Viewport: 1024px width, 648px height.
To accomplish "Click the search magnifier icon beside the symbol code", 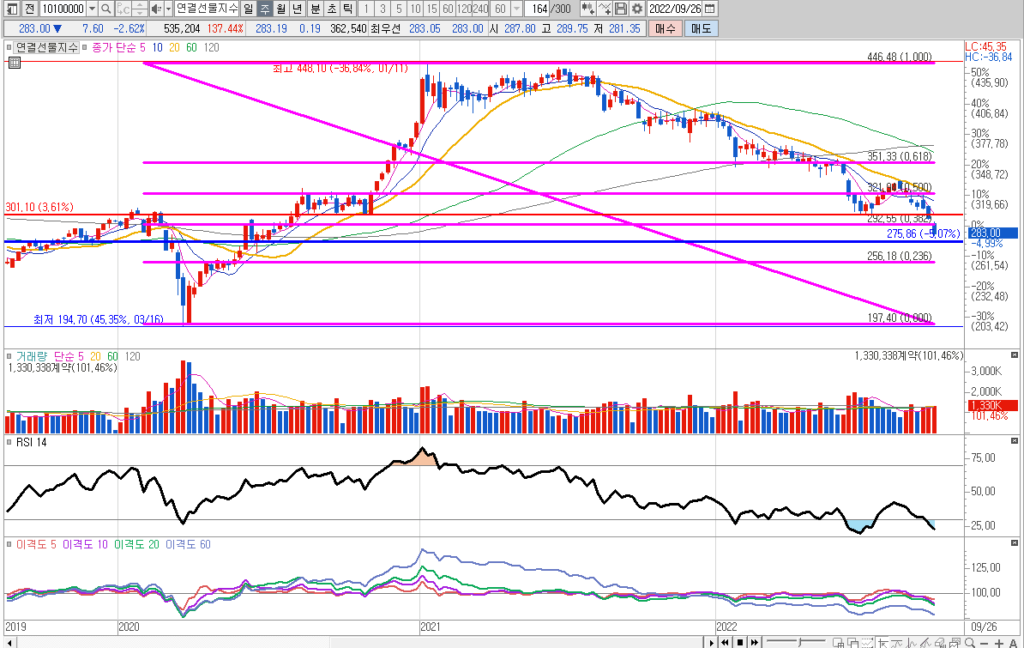I will coord(105,8).
